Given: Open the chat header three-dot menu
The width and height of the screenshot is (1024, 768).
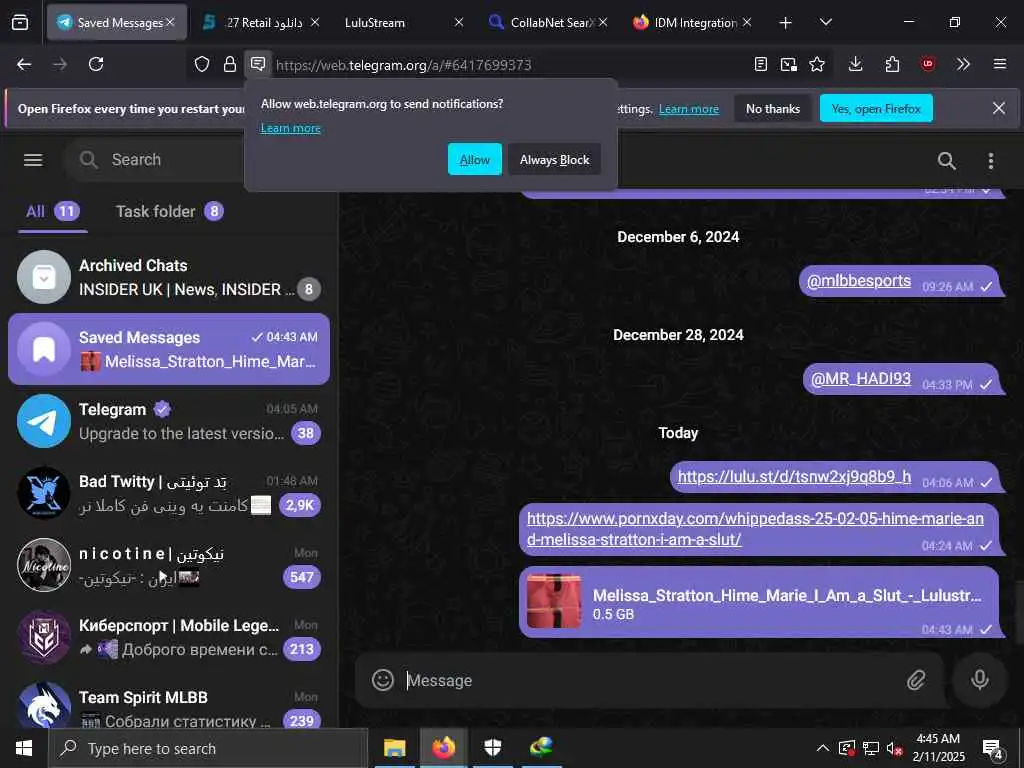Looking at the screenshot, I should coord(991,161).
